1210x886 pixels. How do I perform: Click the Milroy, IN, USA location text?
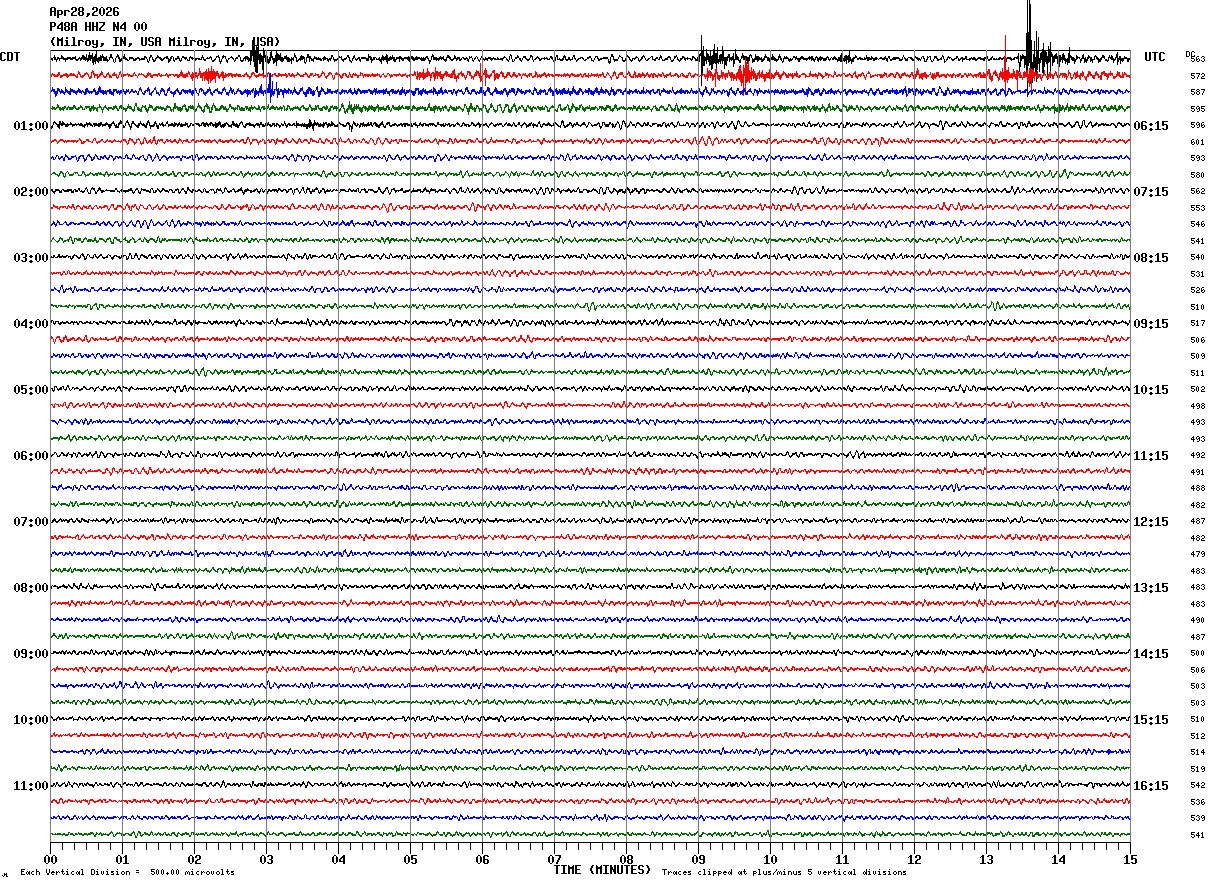pos(165,42)
